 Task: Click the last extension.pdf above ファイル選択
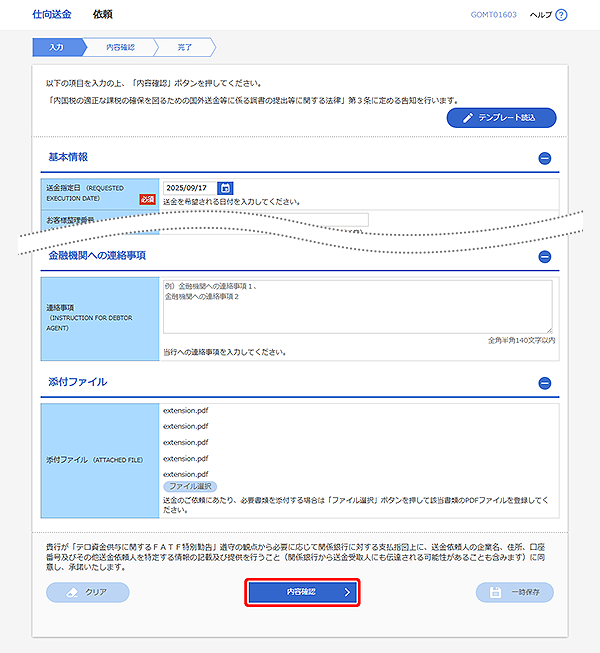(186, 474)
